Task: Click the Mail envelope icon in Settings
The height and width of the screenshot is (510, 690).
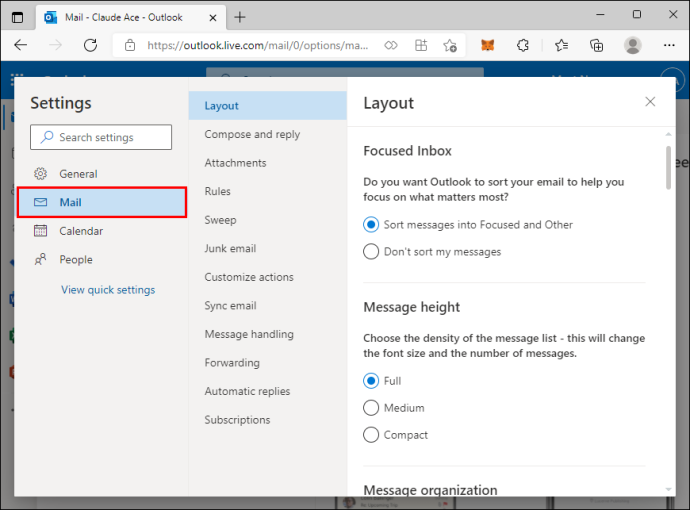Action: tap(40, 202)
